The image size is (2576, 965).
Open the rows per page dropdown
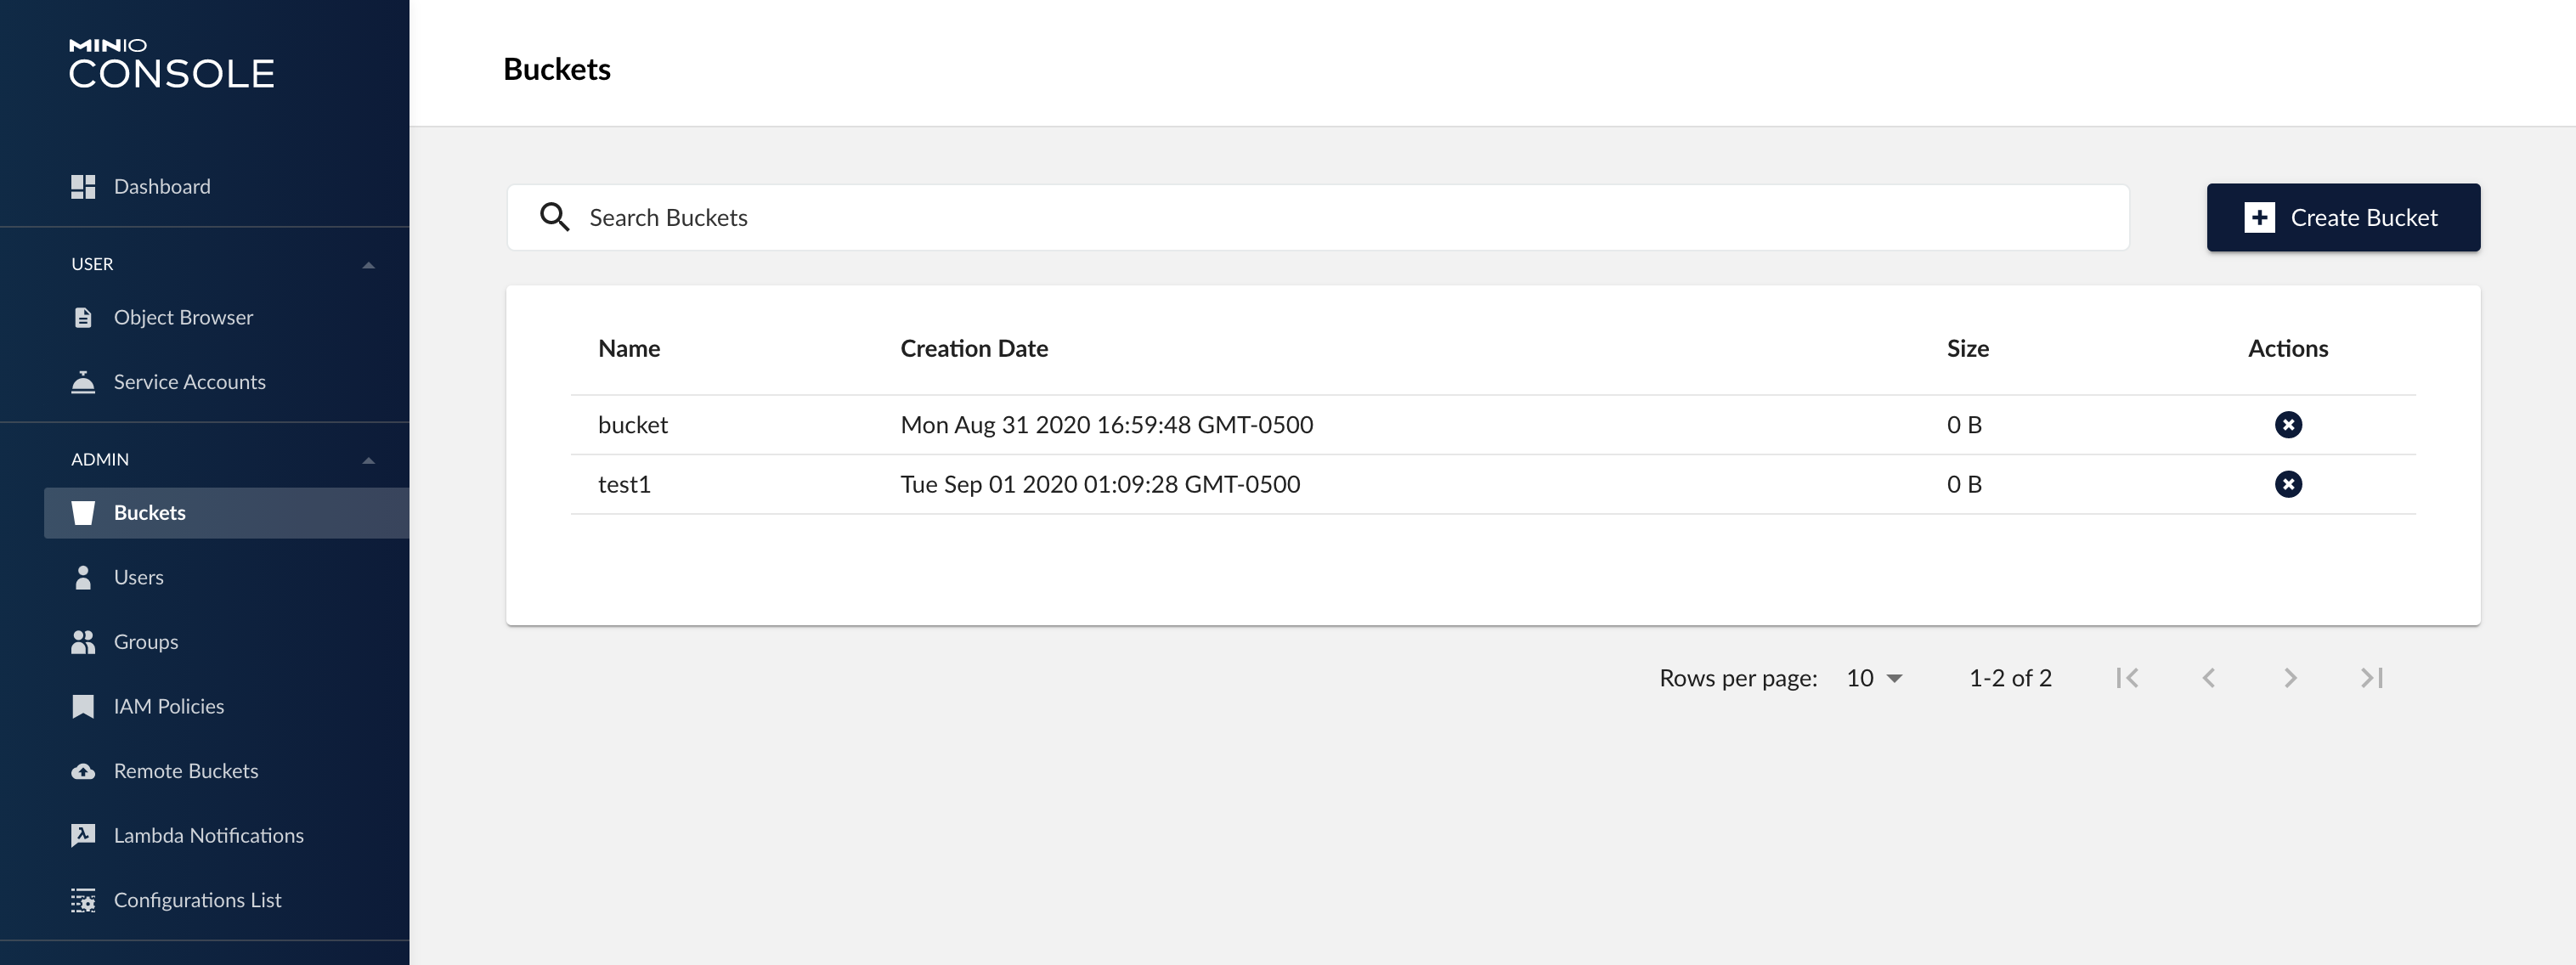pos(1874,678)
